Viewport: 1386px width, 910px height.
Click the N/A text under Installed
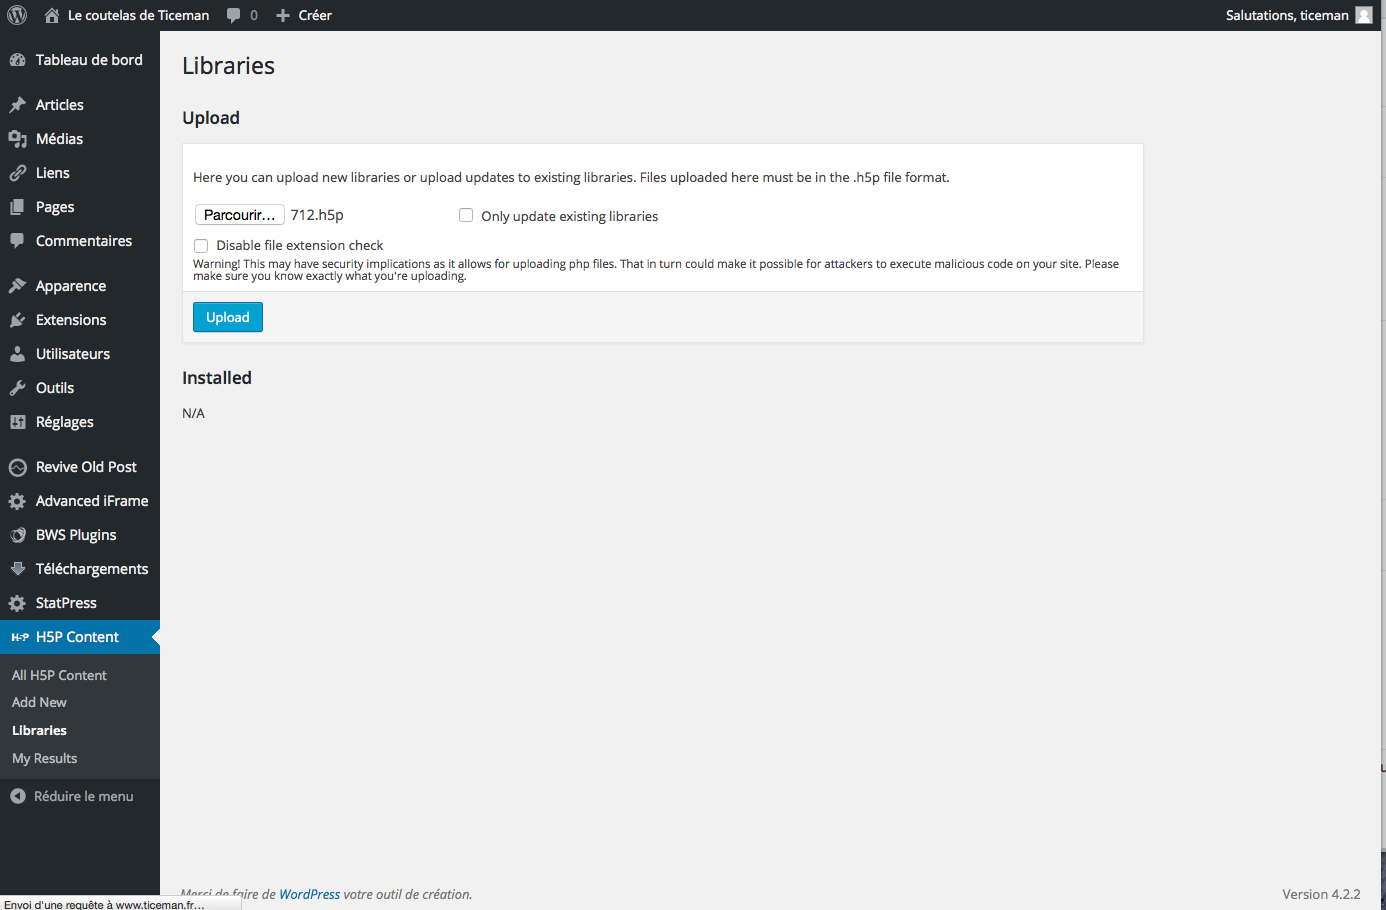point(193,413)
